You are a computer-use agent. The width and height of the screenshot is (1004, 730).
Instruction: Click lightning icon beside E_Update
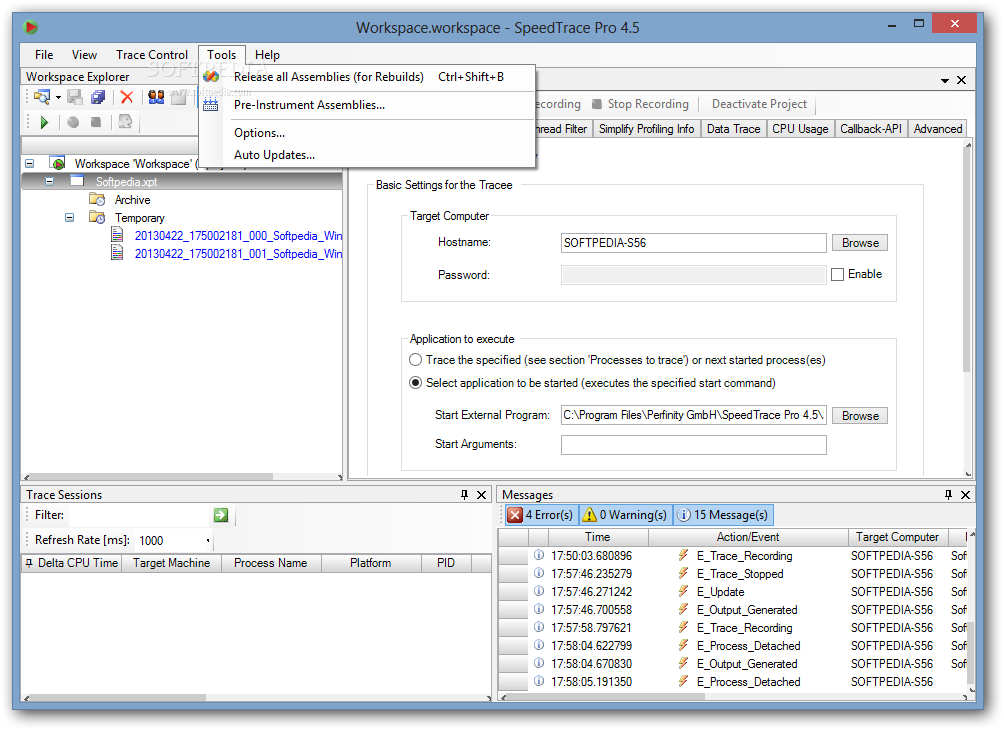coord(684,591)
